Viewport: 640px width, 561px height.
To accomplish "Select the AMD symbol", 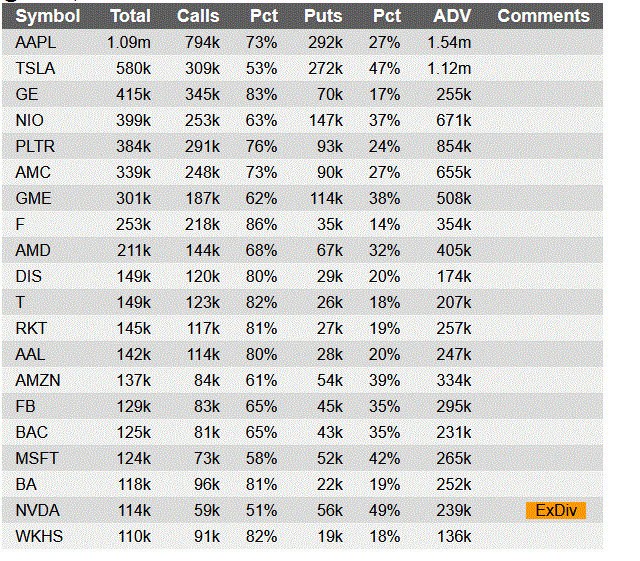I will click(x=33, y=250).
